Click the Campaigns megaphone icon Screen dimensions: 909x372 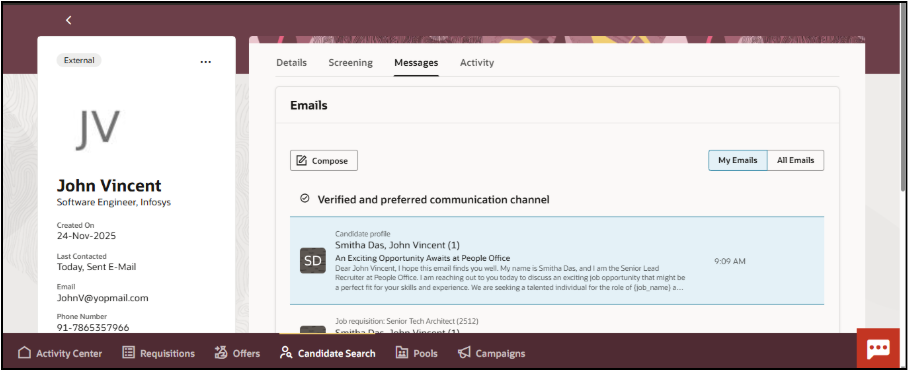(x=464, y=353)
